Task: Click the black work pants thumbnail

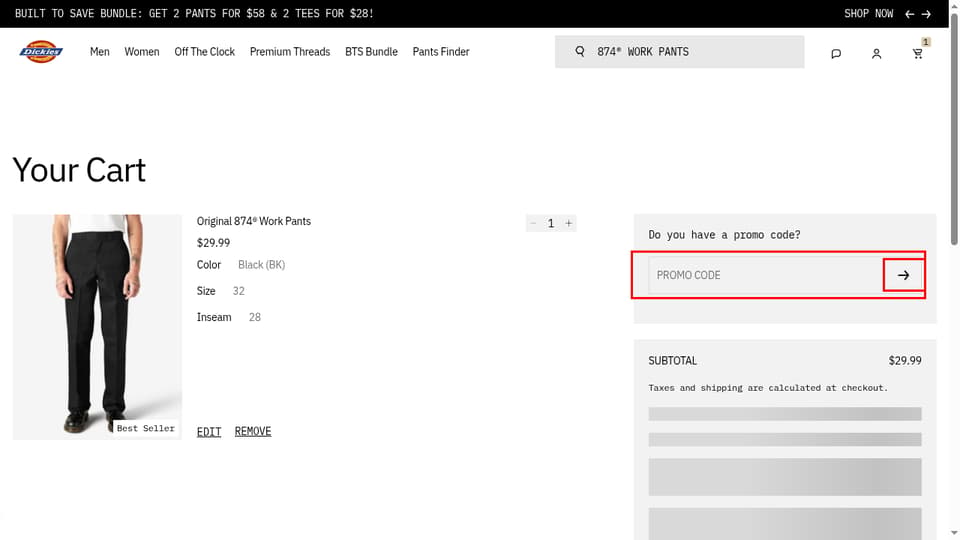Action: (x=97, y=327)
